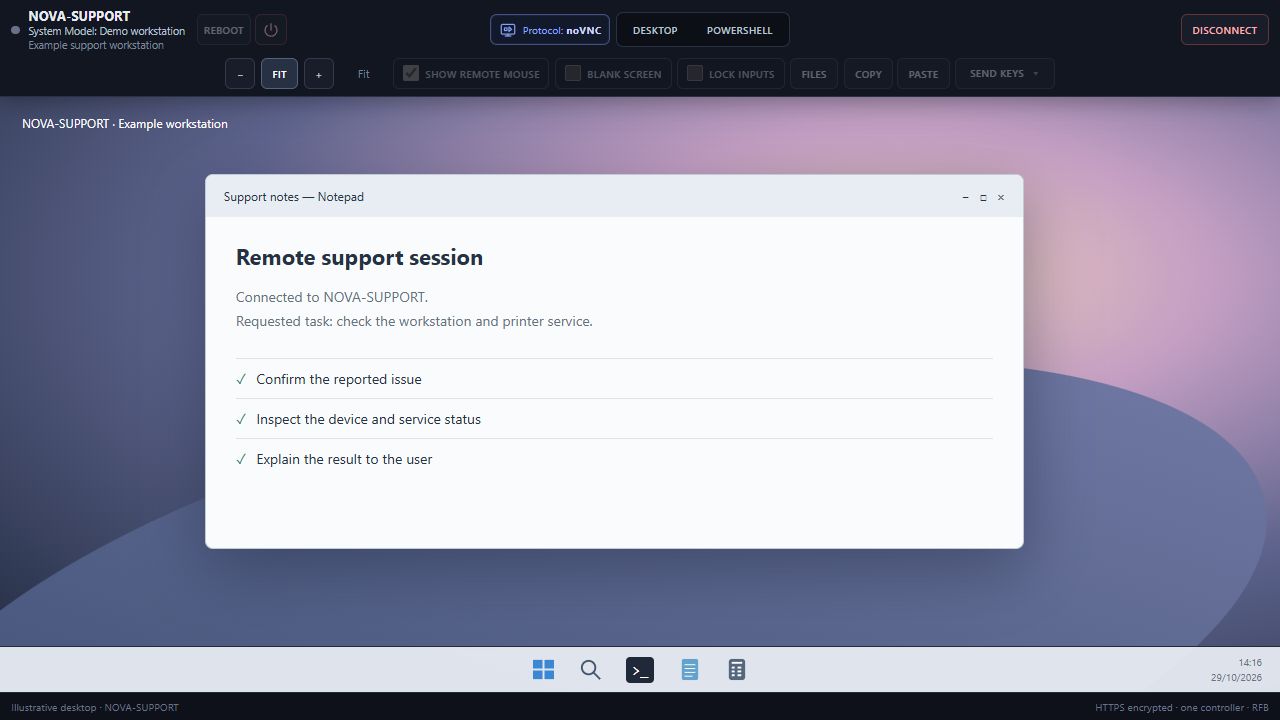Disconnect the remote session
Screen dimensions: 1280x720
click(x=1225, y=30)
